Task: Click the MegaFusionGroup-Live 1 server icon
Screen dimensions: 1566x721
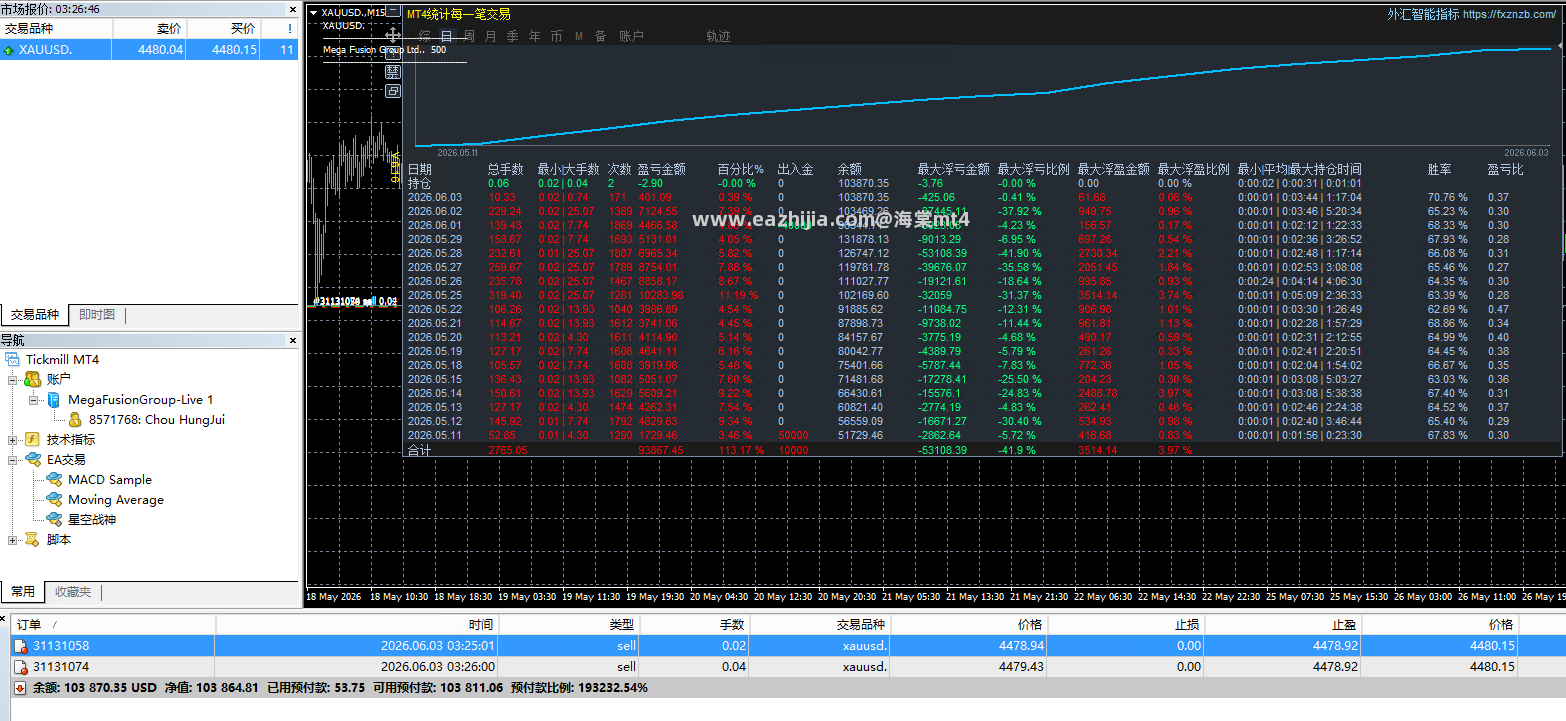Action: [x=53, y=399]
